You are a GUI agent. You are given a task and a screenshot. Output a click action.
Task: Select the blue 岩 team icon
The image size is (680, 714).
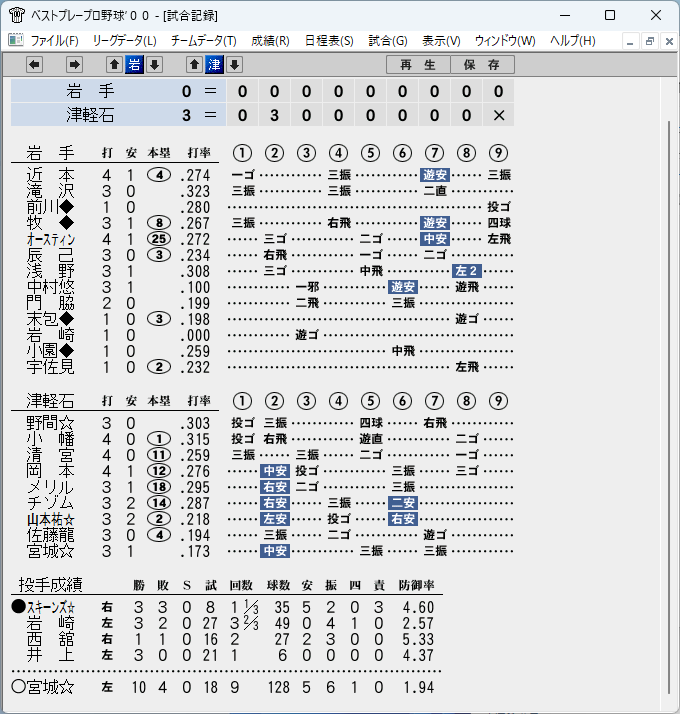[134, 65]
